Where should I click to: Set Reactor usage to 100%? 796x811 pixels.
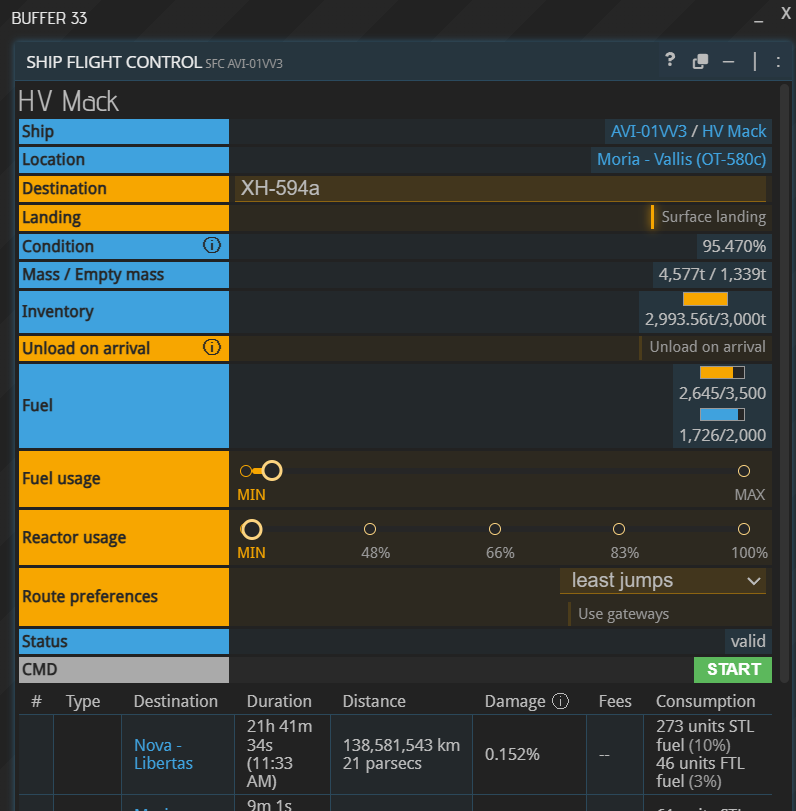(x=743, y=529)
